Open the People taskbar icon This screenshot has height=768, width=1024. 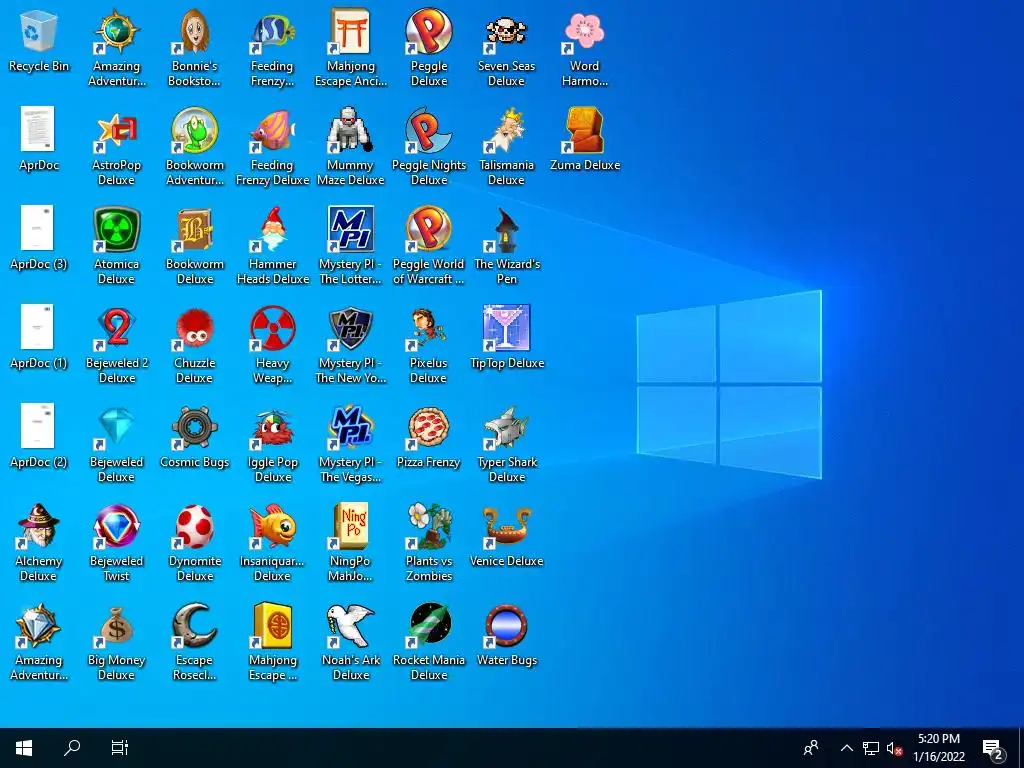[x=811, y=748]
